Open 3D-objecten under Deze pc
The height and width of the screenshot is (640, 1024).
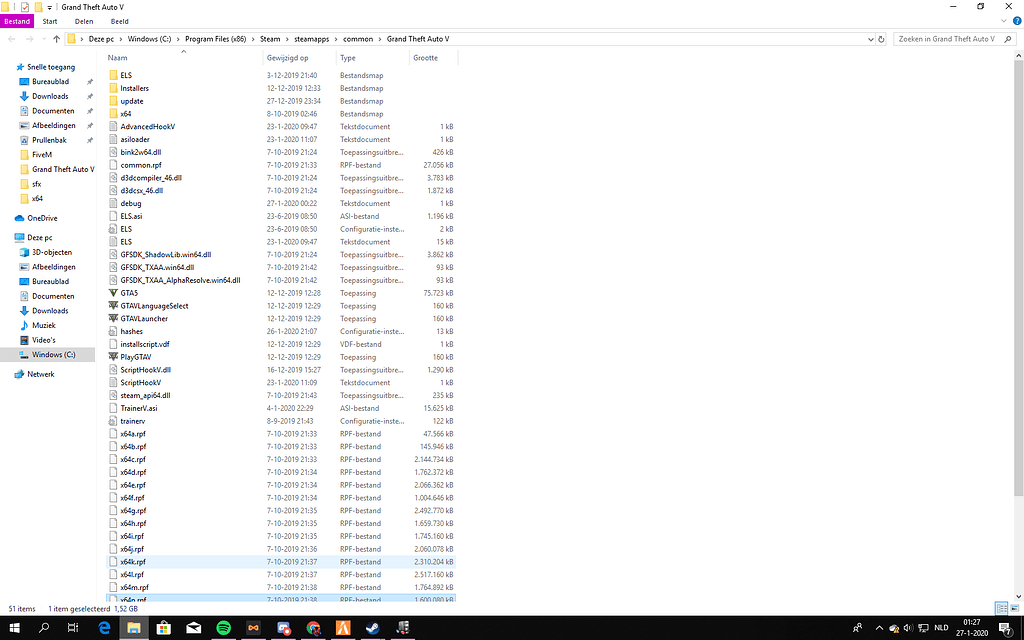[x=52, y=252]
